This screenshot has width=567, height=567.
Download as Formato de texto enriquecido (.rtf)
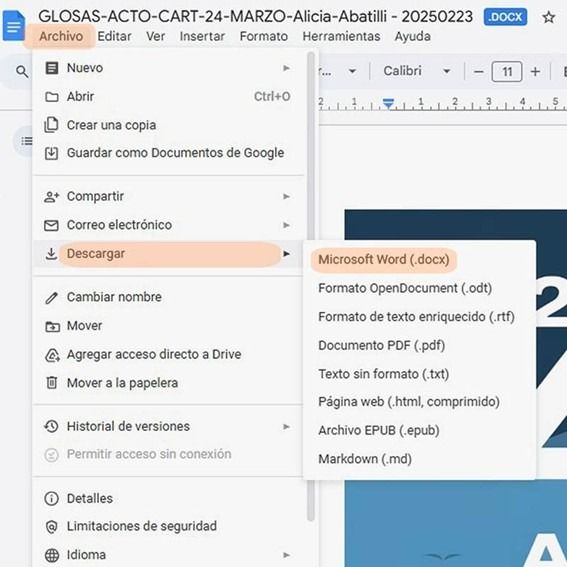point(419,317)
